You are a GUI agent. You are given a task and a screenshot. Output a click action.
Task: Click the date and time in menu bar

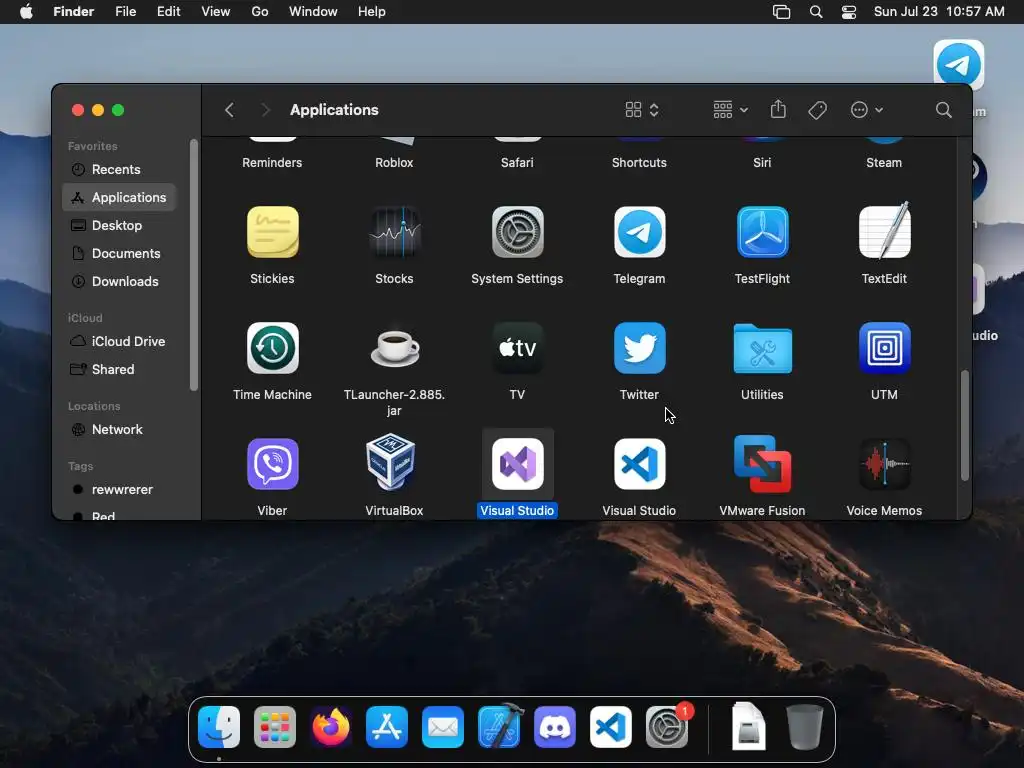pyautogui.click(x=939, y=12)
